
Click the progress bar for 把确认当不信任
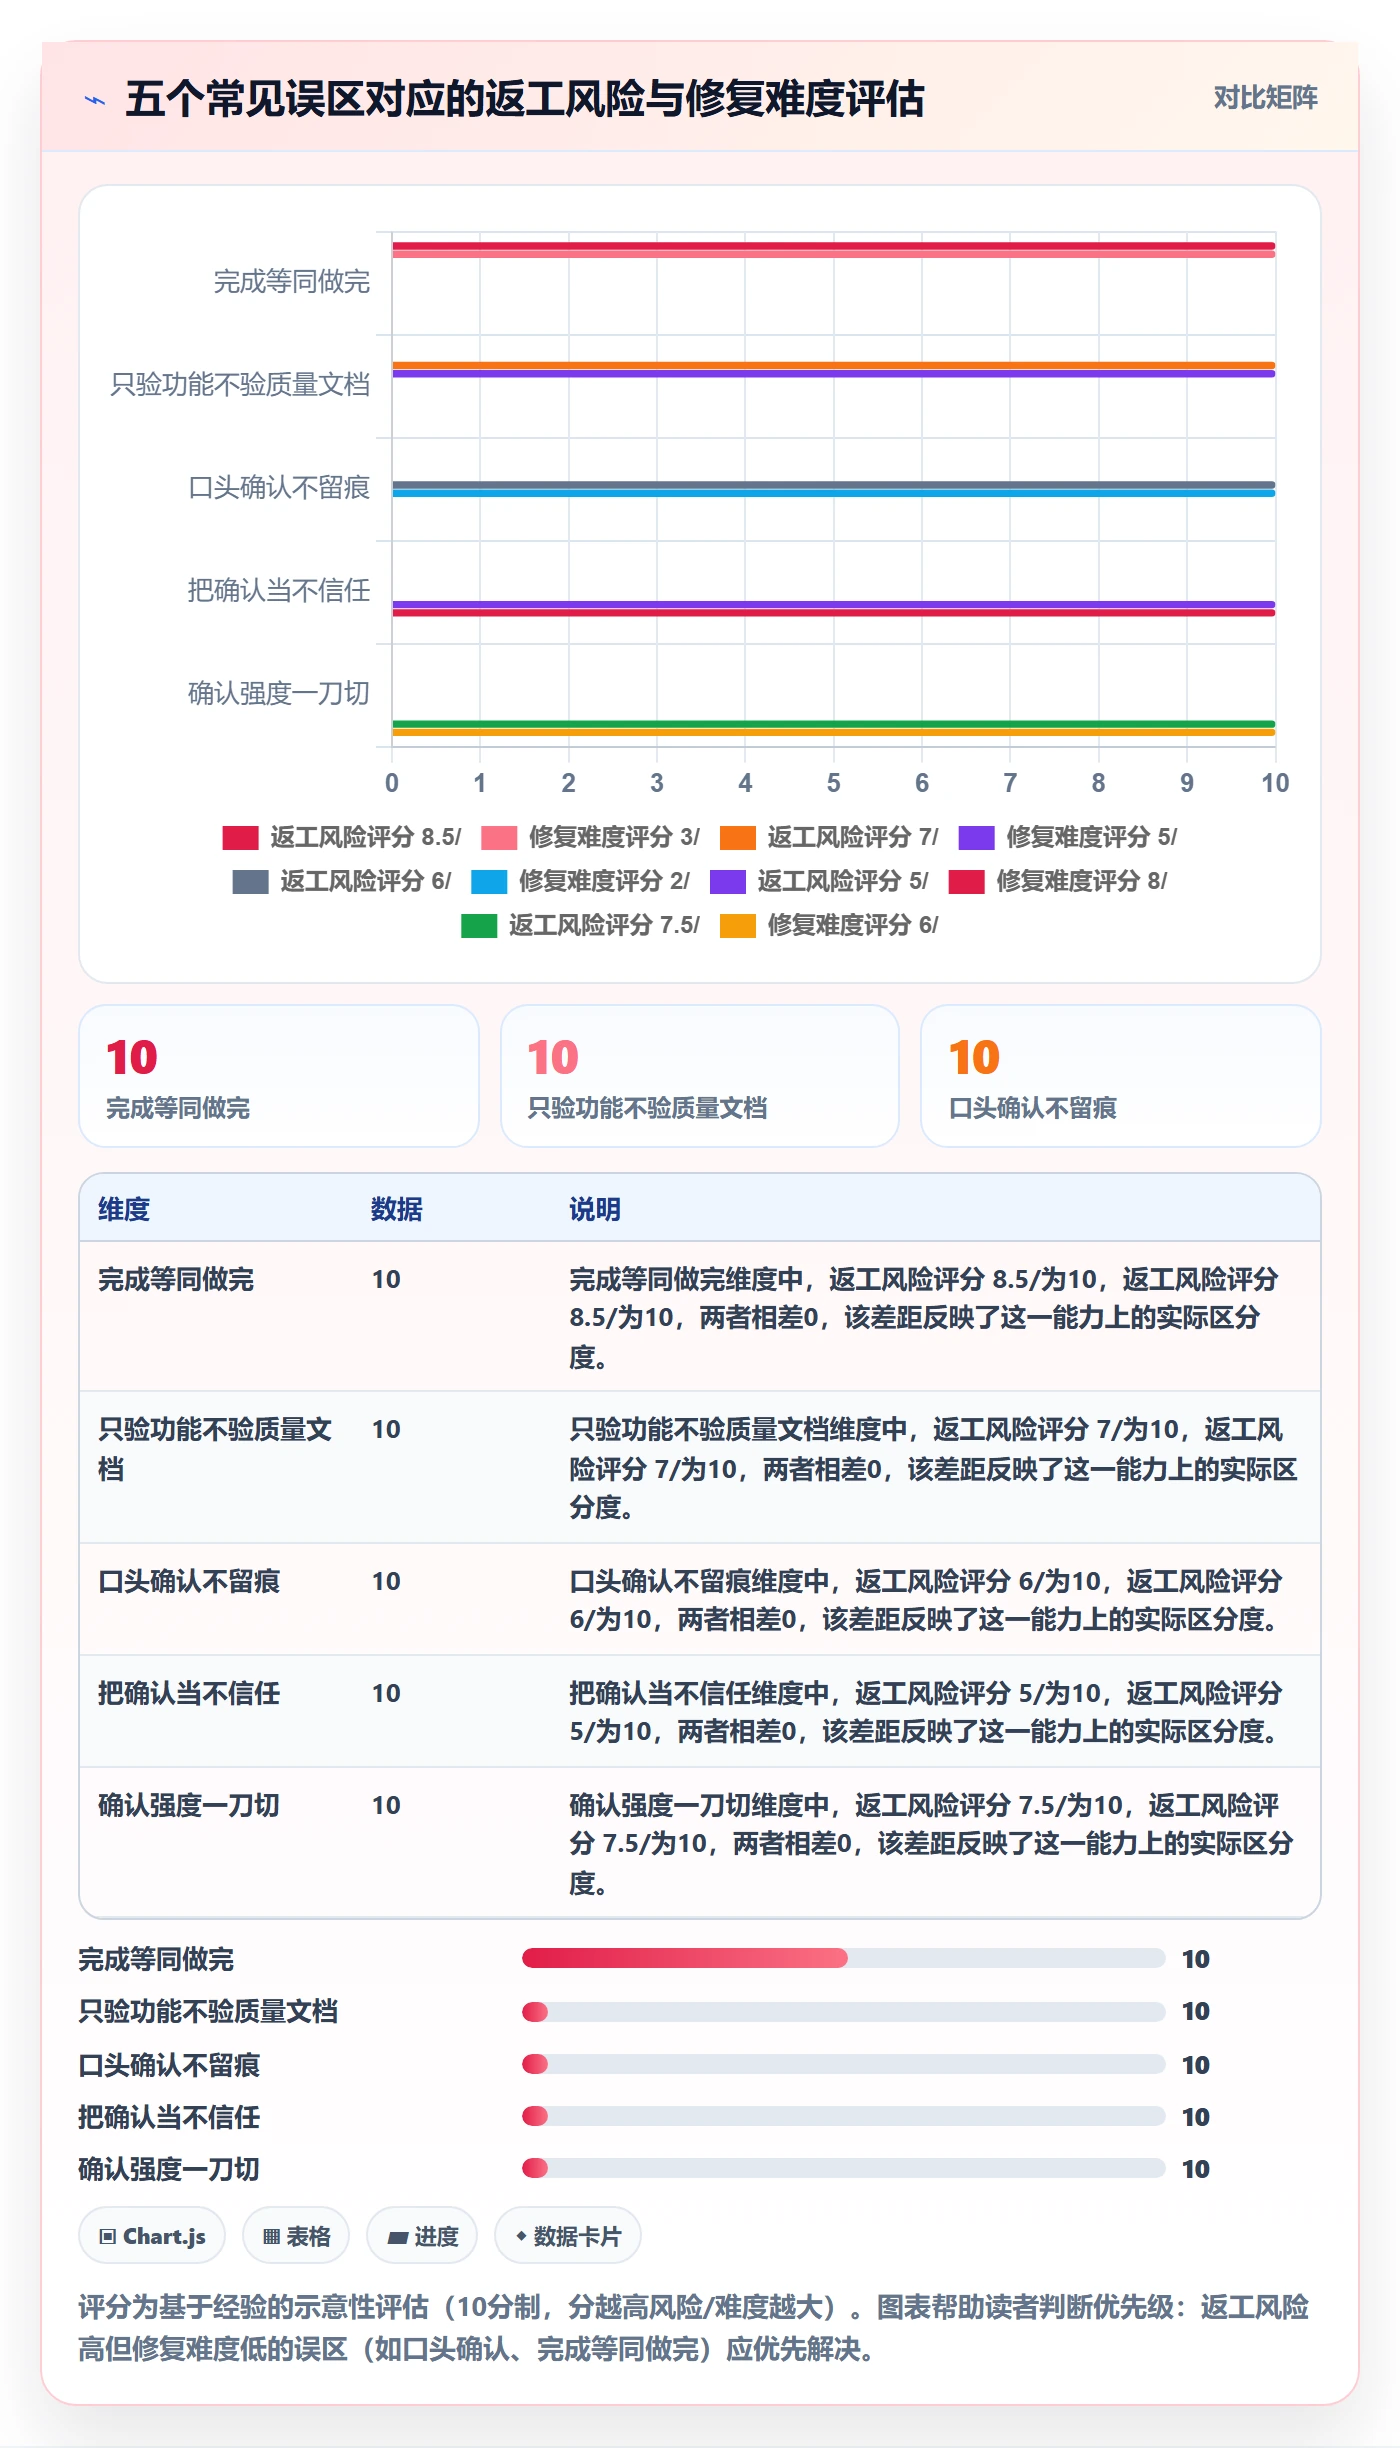coord(843,2116)
